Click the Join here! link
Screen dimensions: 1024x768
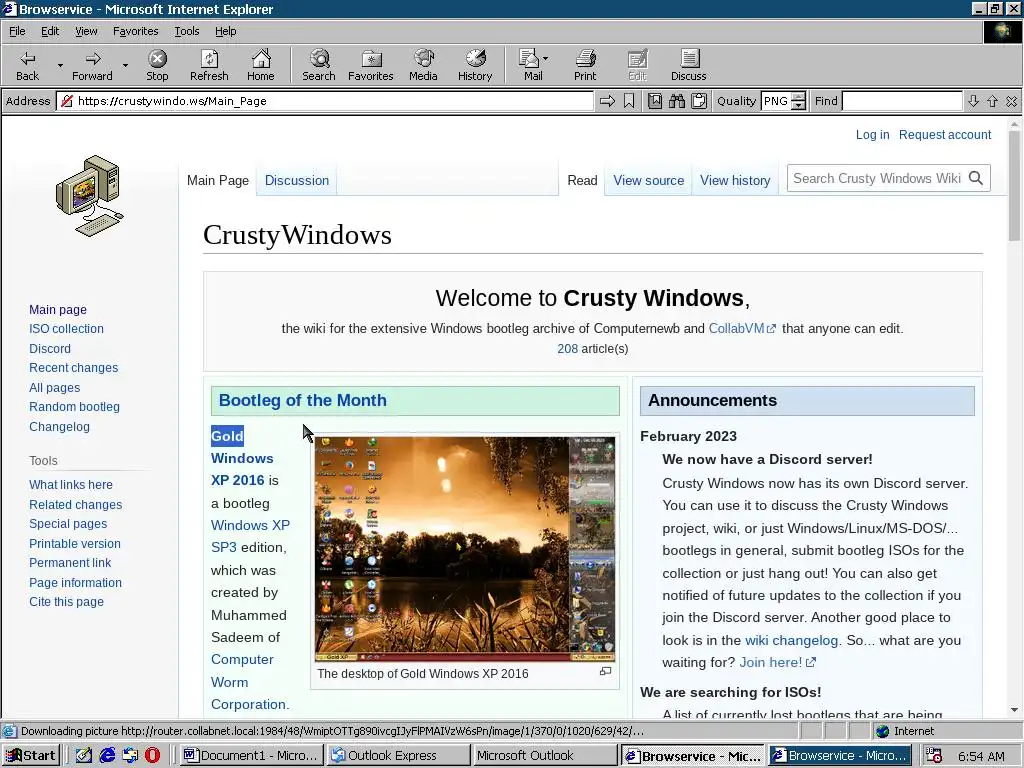click(x=777, y=662)
